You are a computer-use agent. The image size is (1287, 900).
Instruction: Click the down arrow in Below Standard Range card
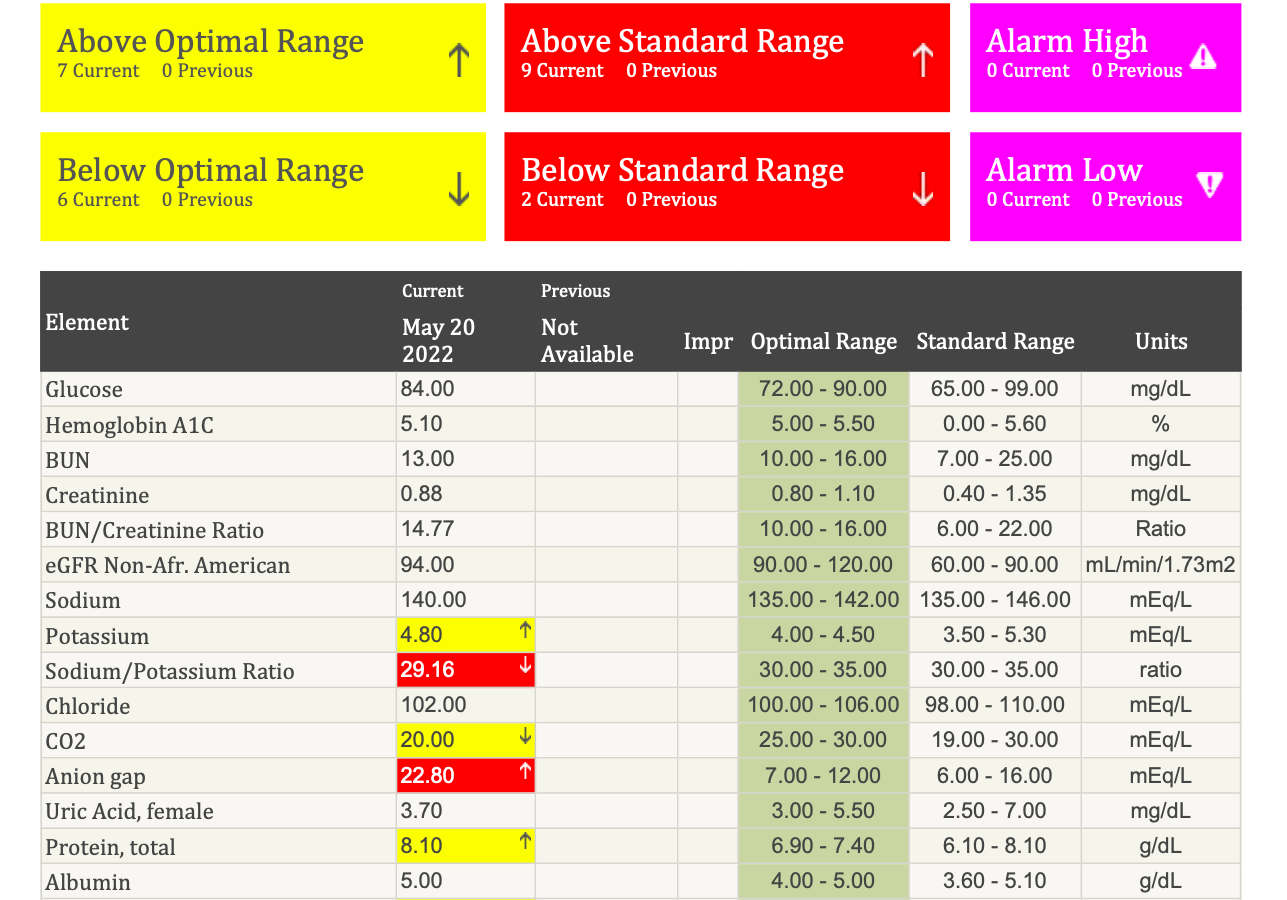[923, 188]
